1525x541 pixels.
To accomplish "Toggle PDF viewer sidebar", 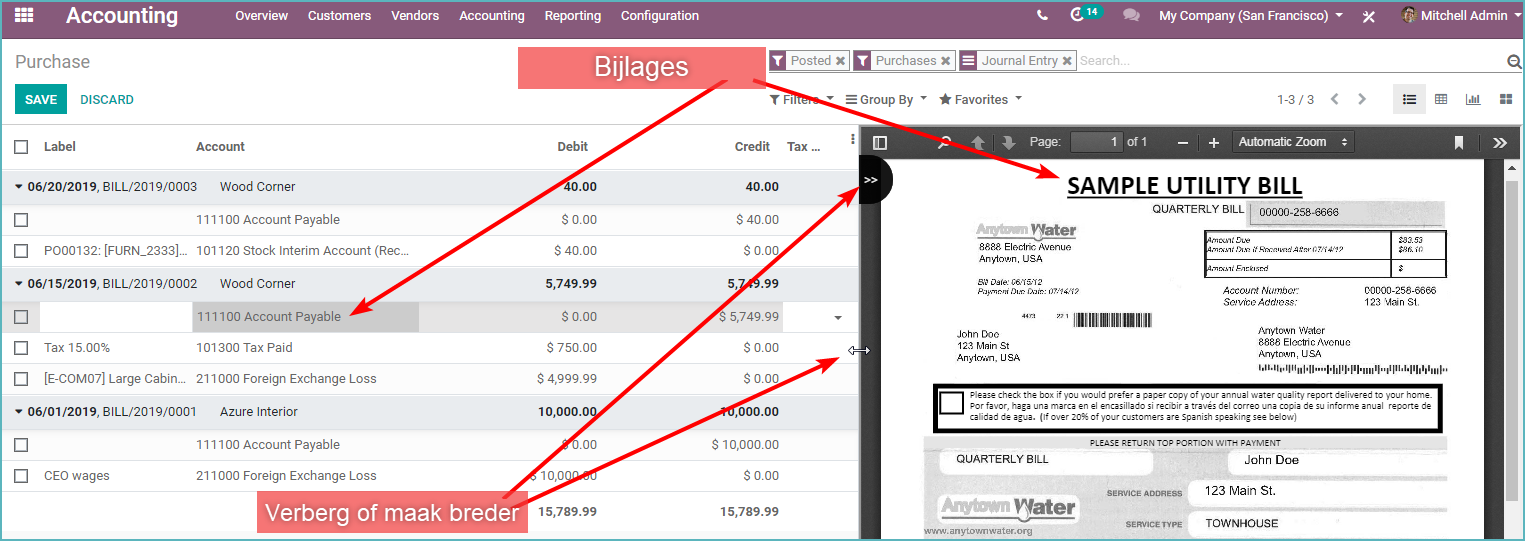I will point(880,143).
